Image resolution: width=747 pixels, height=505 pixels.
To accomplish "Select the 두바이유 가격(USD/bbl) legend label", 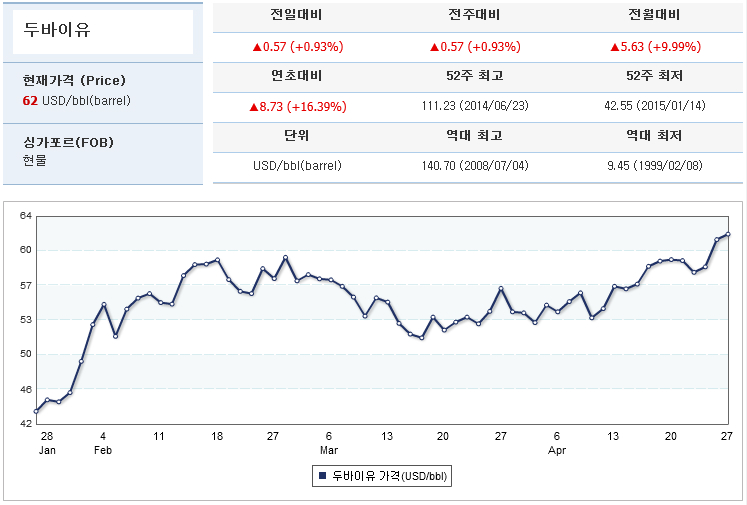I will point(391,477).
